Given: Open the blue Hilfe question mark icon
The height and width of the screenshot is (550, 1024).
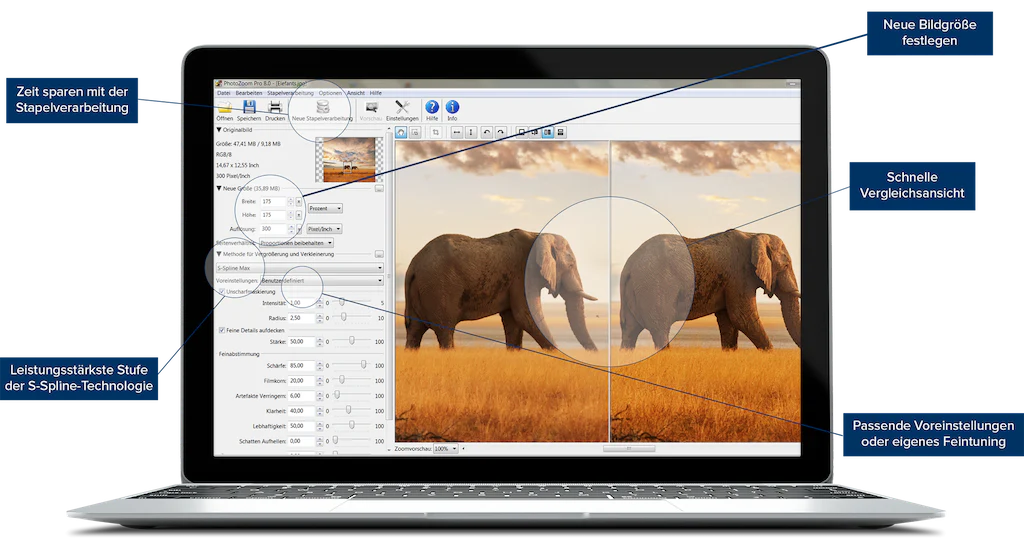Looking at the screenshot, I should click(x=432, y=107).
